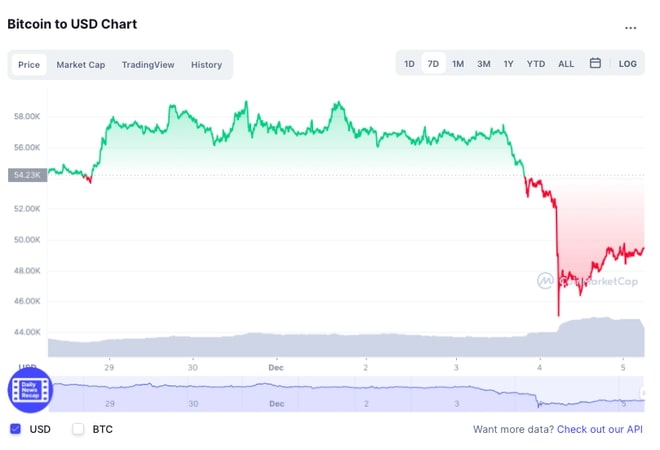Open the TradingView tab
Viewport: 660px width, 450px height.
pos(148,65)
